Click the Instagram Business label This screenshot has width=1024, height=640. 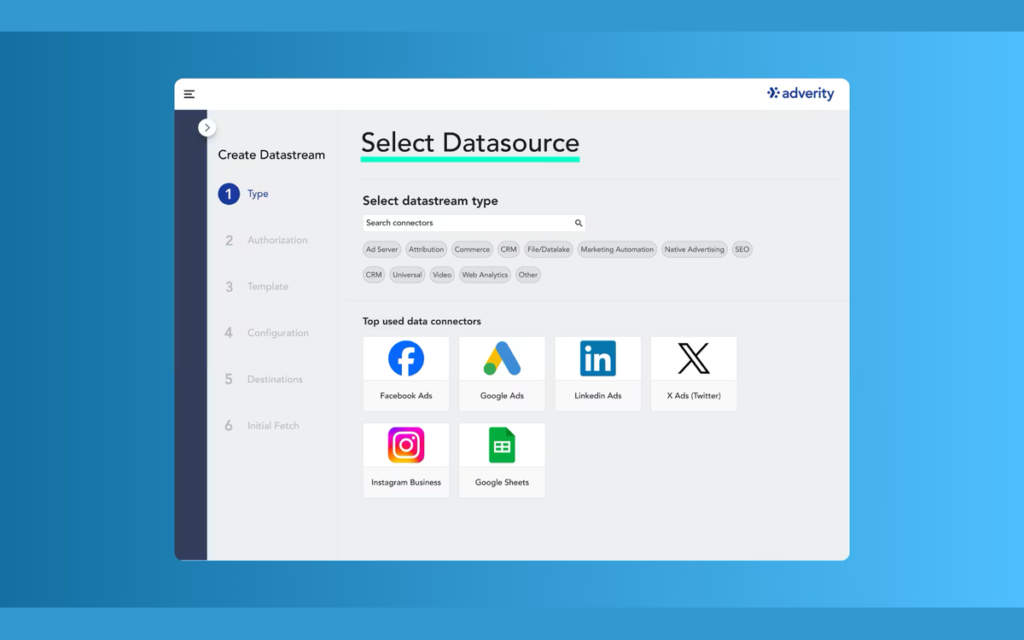click(406, 483)
